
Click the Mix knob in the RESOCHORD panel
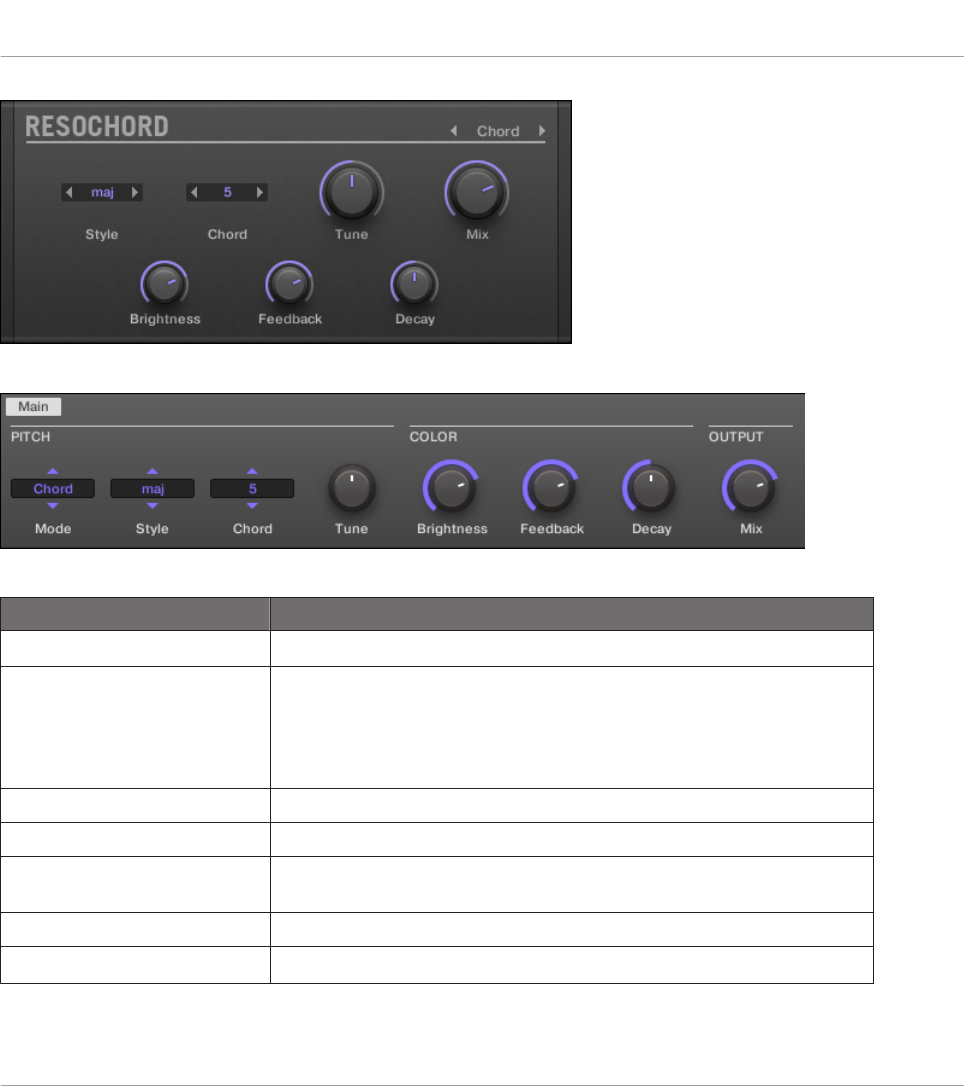pos(477,191)
